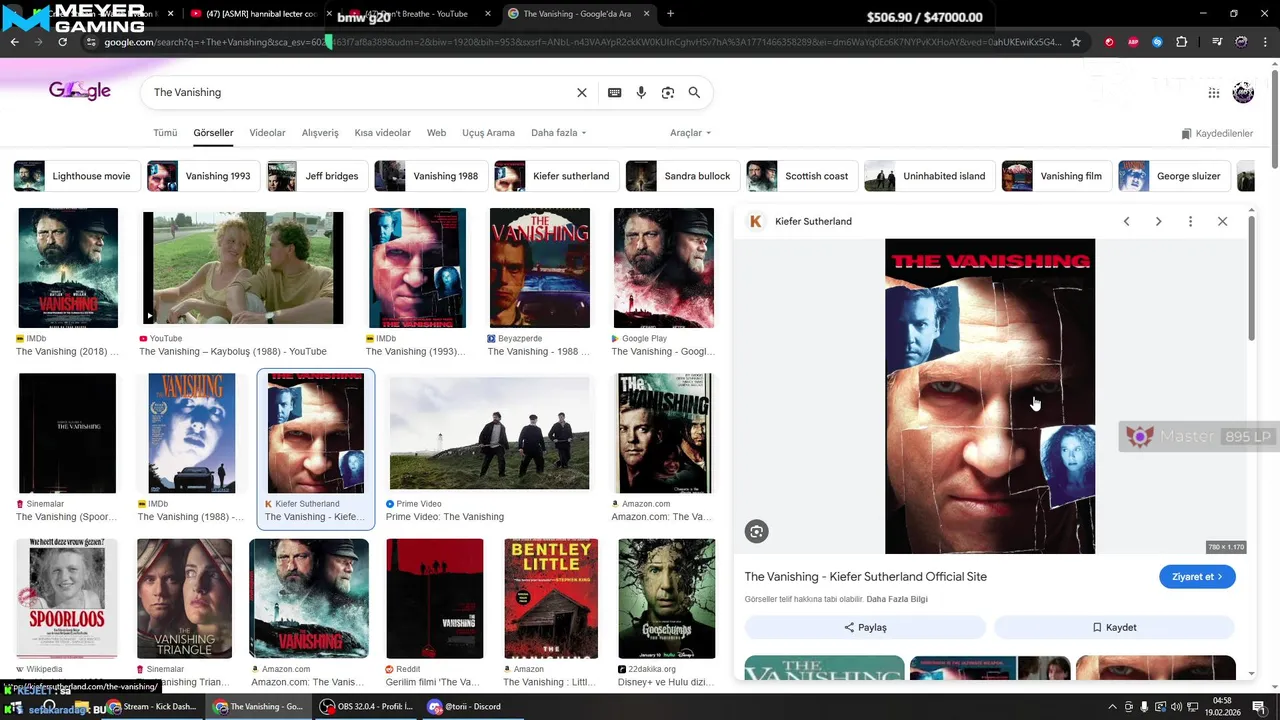Click the Chrome address bar URL

(x=581, y=42)
